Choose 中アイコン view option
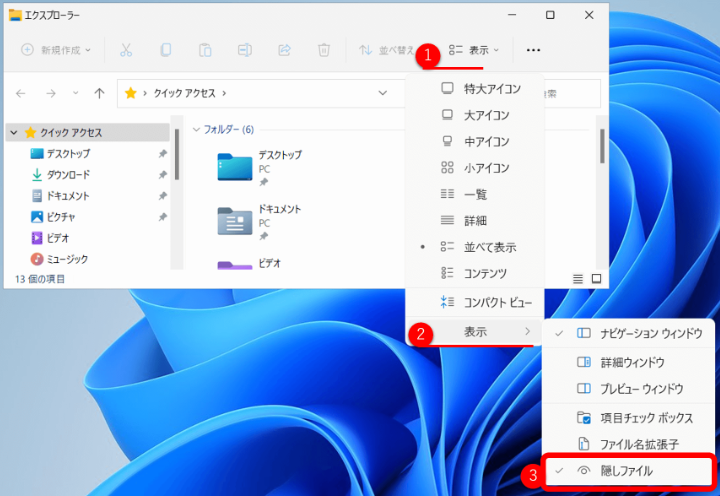Viewport: 720px width, 496px height. pyautogui.click(x=475, y=141)
